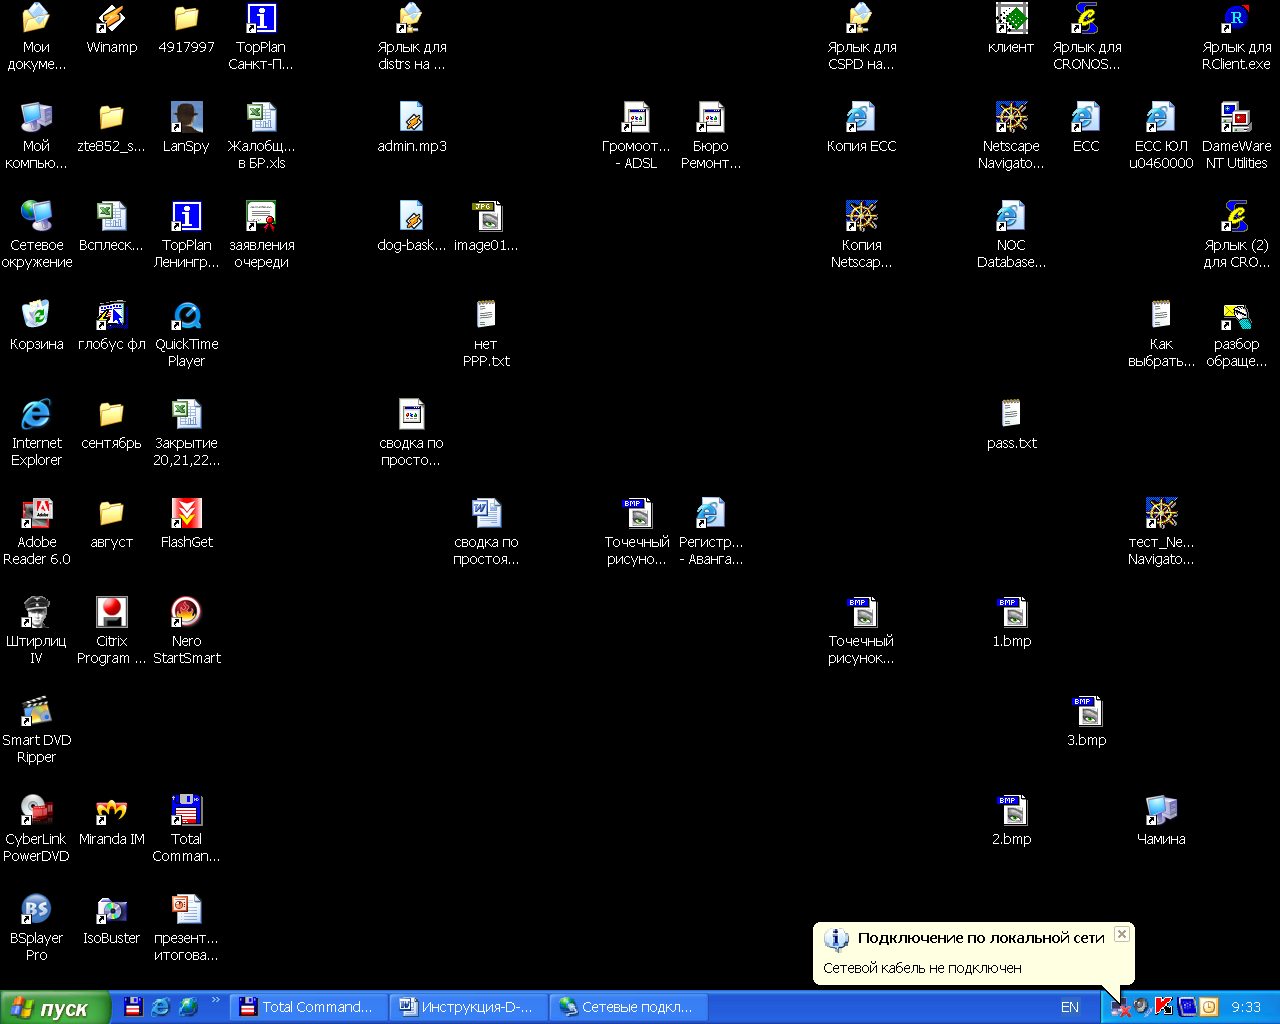Open the Корзина recycle bin
The width and height of the screenshot is (1280, 1024).
(36, 325)
